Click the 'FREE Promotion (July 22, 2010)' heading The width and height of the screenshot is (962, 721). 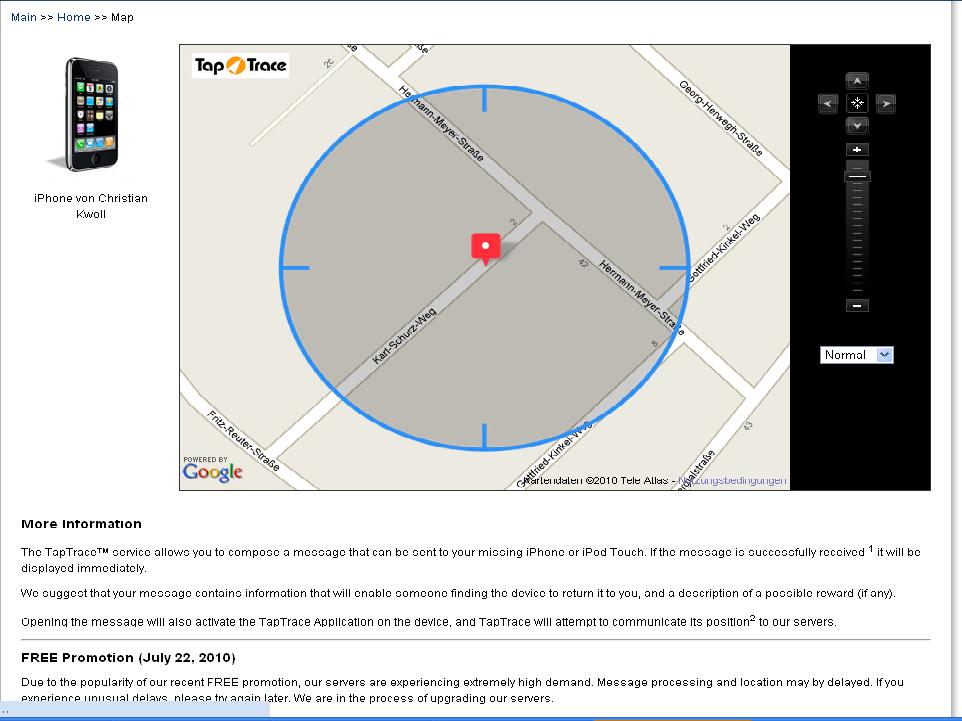point(128,658)
